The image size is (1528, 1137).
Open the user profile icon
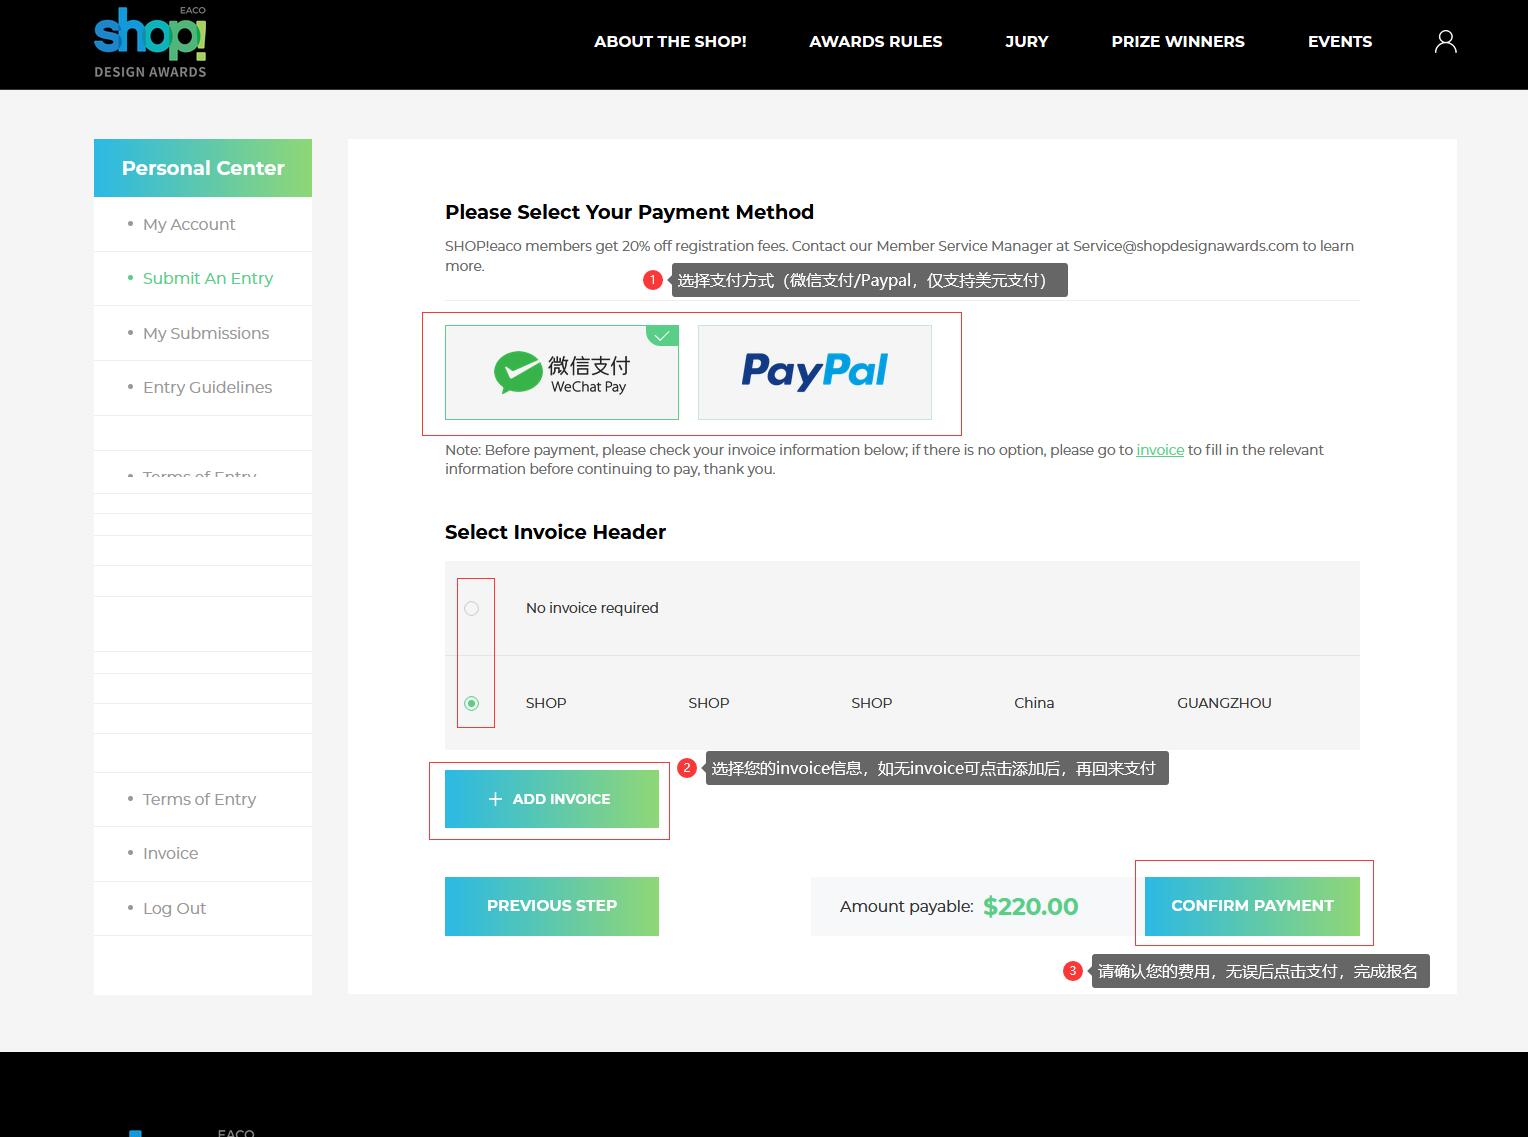(x=1445, y=42)
